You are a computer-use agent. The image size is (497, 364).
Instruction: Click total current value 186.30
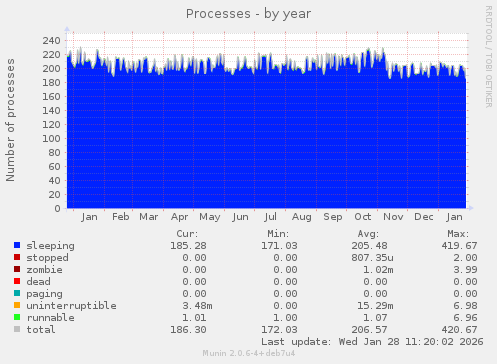click(188, 330)
